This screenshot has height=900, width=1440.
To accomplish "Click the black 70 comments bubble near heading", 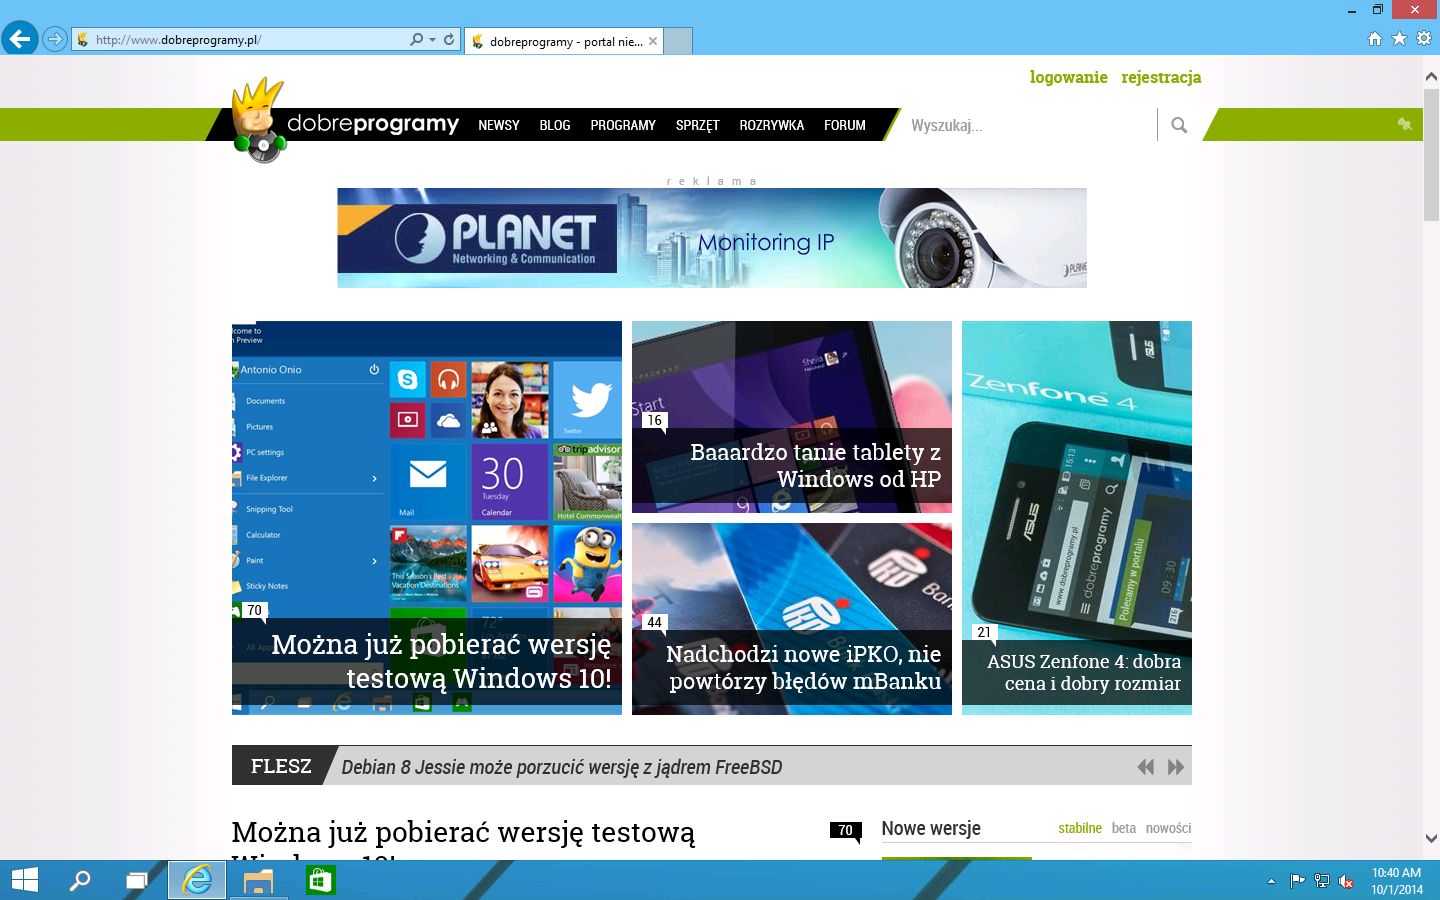I will 846,831.
